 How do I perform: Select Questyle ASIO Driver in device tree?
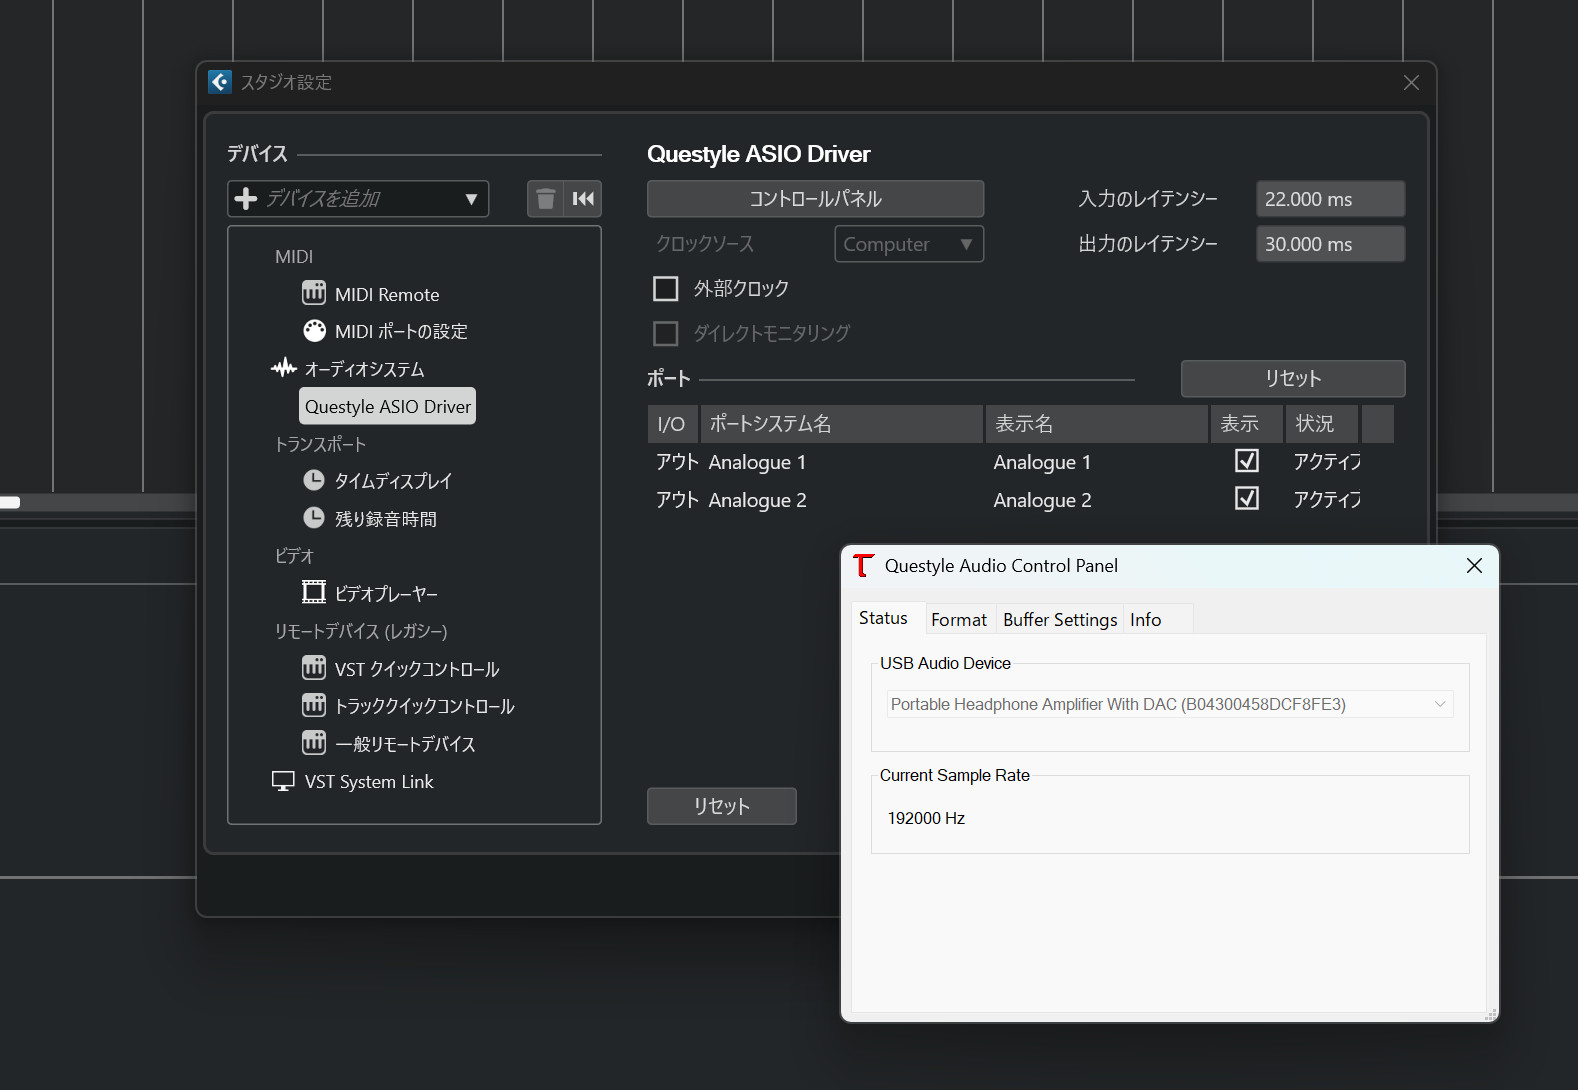tap(387, 407)
